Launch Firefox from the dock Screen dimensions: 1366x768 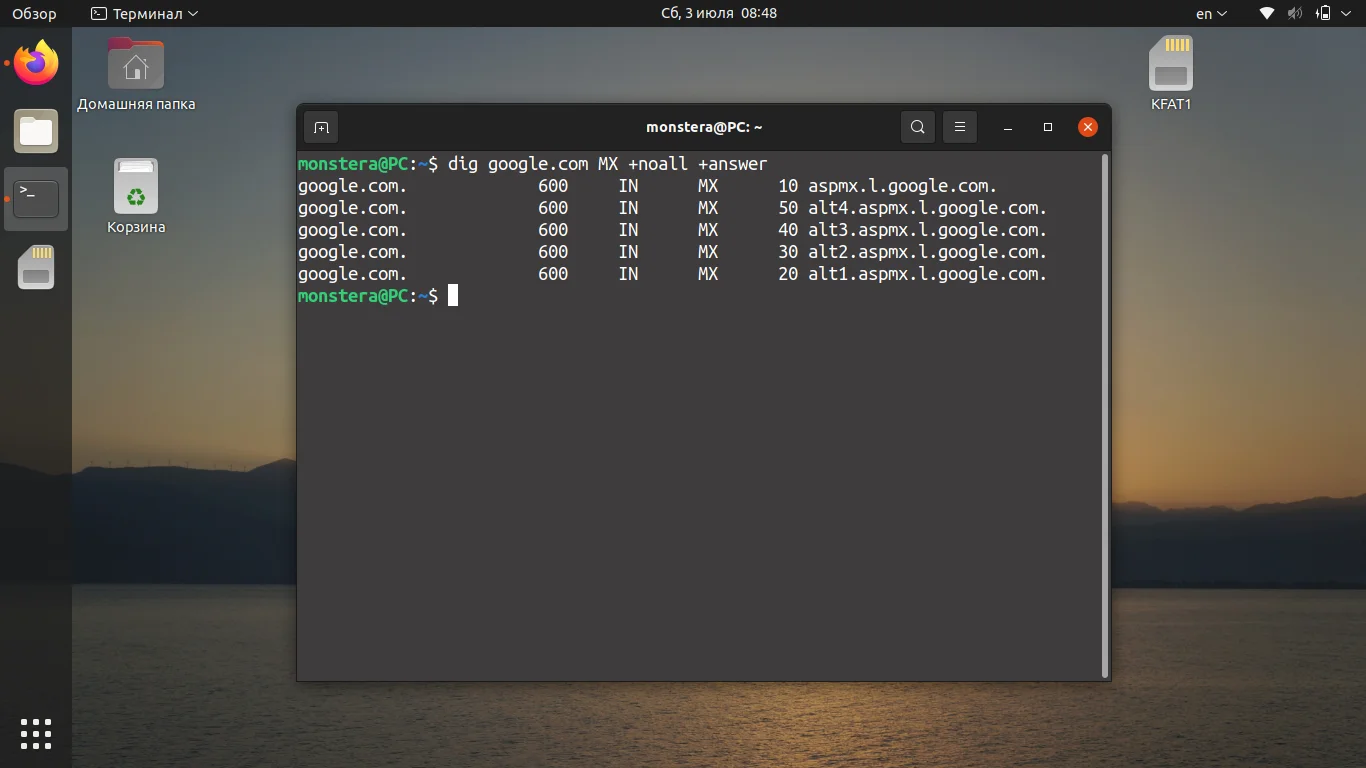(x=36, y=63)
